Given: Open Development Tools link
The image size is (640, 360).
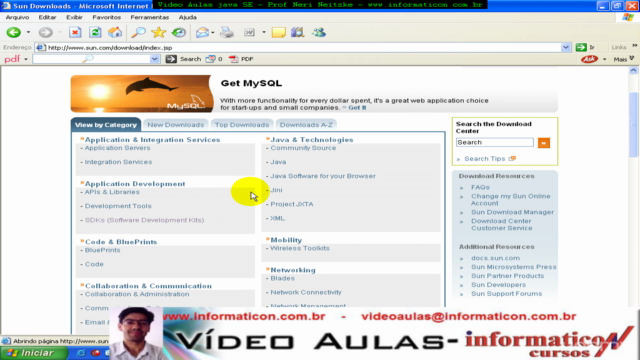Looking at the screenshot, I should [x=118, y=206].
